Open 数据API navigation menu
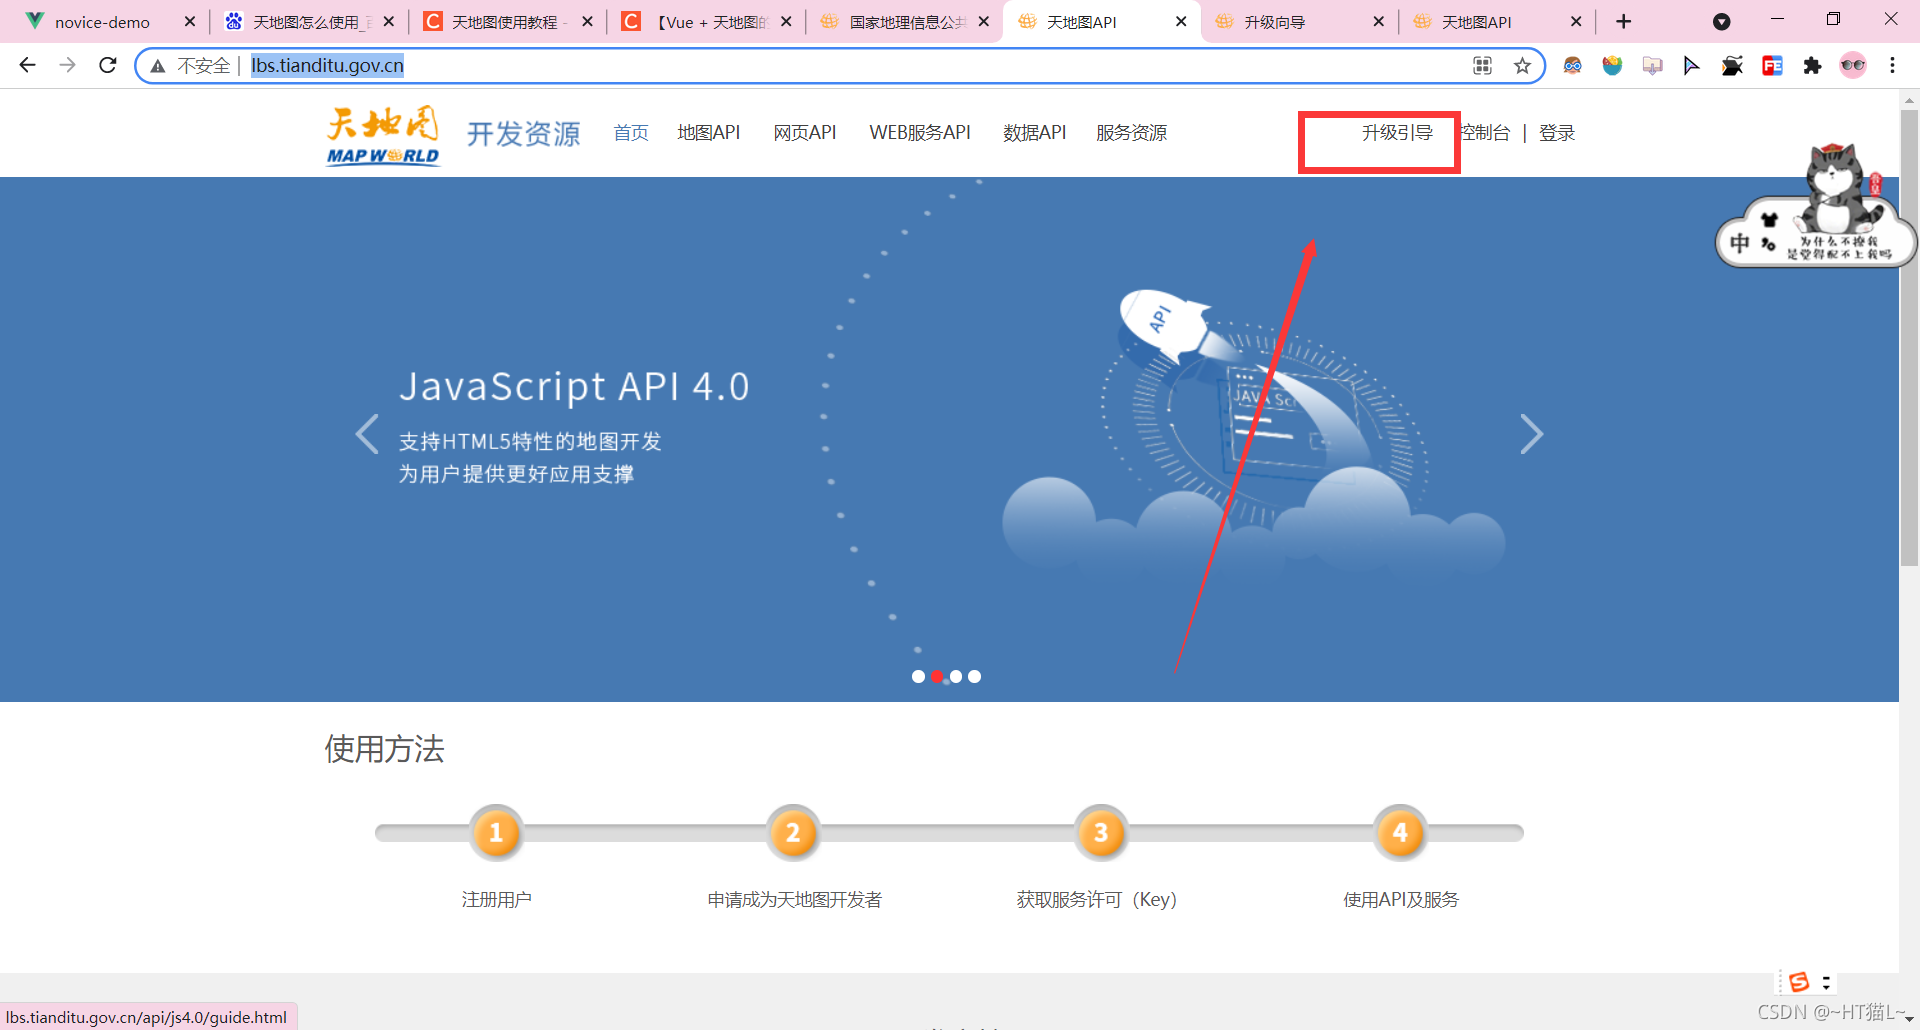 pos(1035,133)
